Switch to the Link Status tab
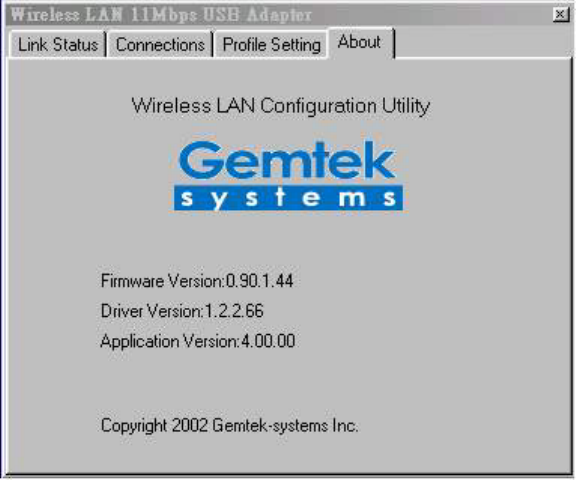The image size is (576, 480). click(x=58, y=44)
